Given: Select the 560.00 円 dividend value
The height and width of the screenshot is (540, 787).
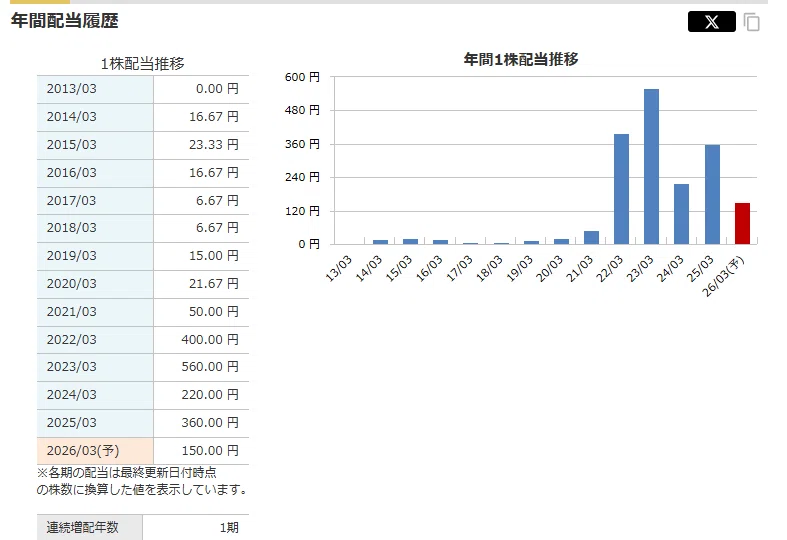Looking at the screenshot, I should 201,367.
